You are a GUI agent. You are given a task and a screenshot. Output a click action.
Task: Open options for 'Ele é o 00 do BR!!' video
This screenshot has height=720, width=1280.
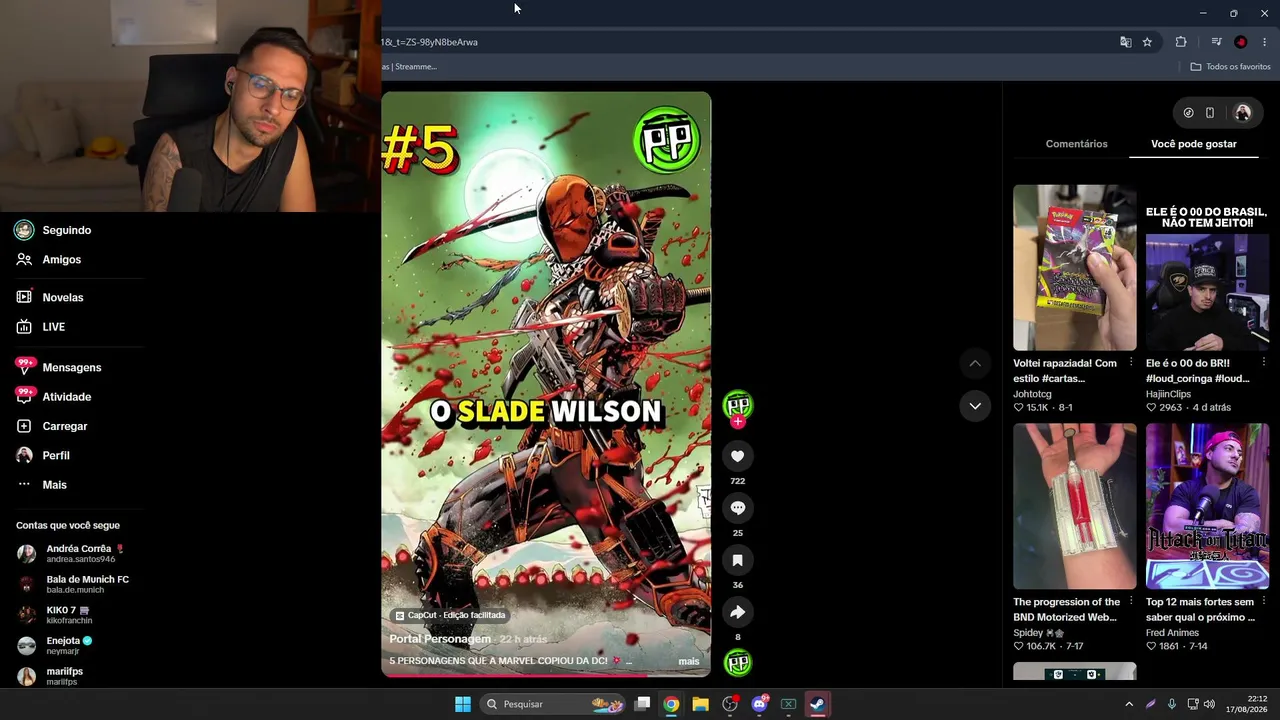pyautogui.click(x=1263, y=362)
